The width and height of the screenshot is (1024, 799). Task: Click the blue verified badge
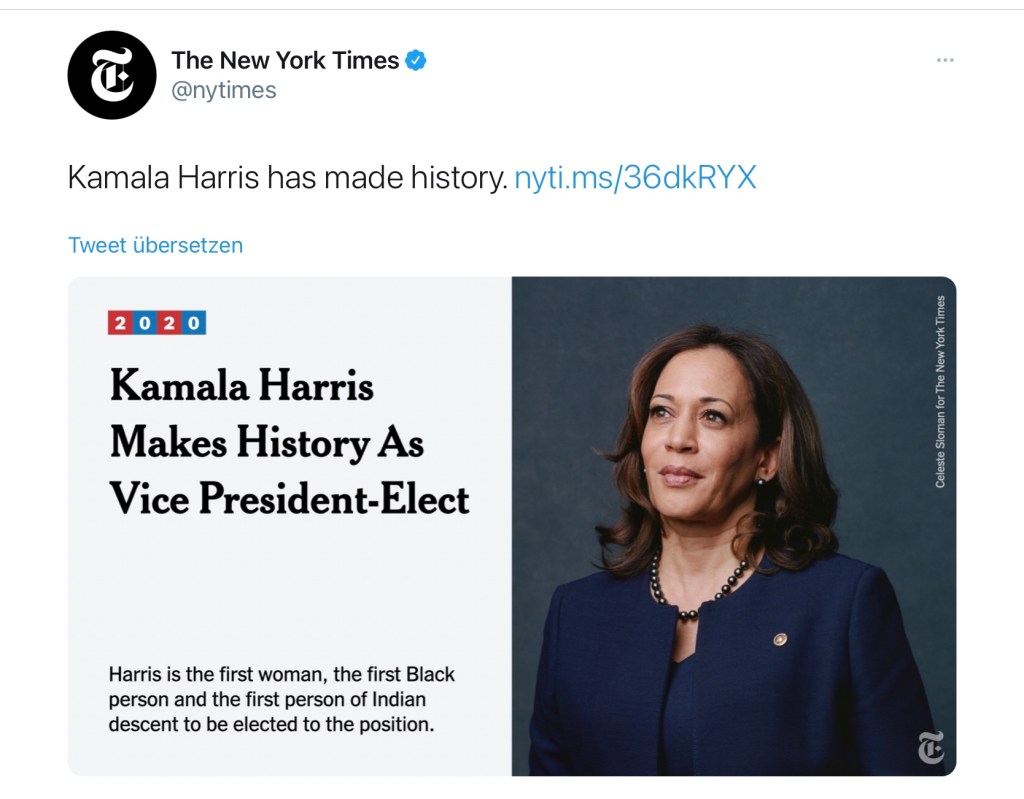pos(416,61)
